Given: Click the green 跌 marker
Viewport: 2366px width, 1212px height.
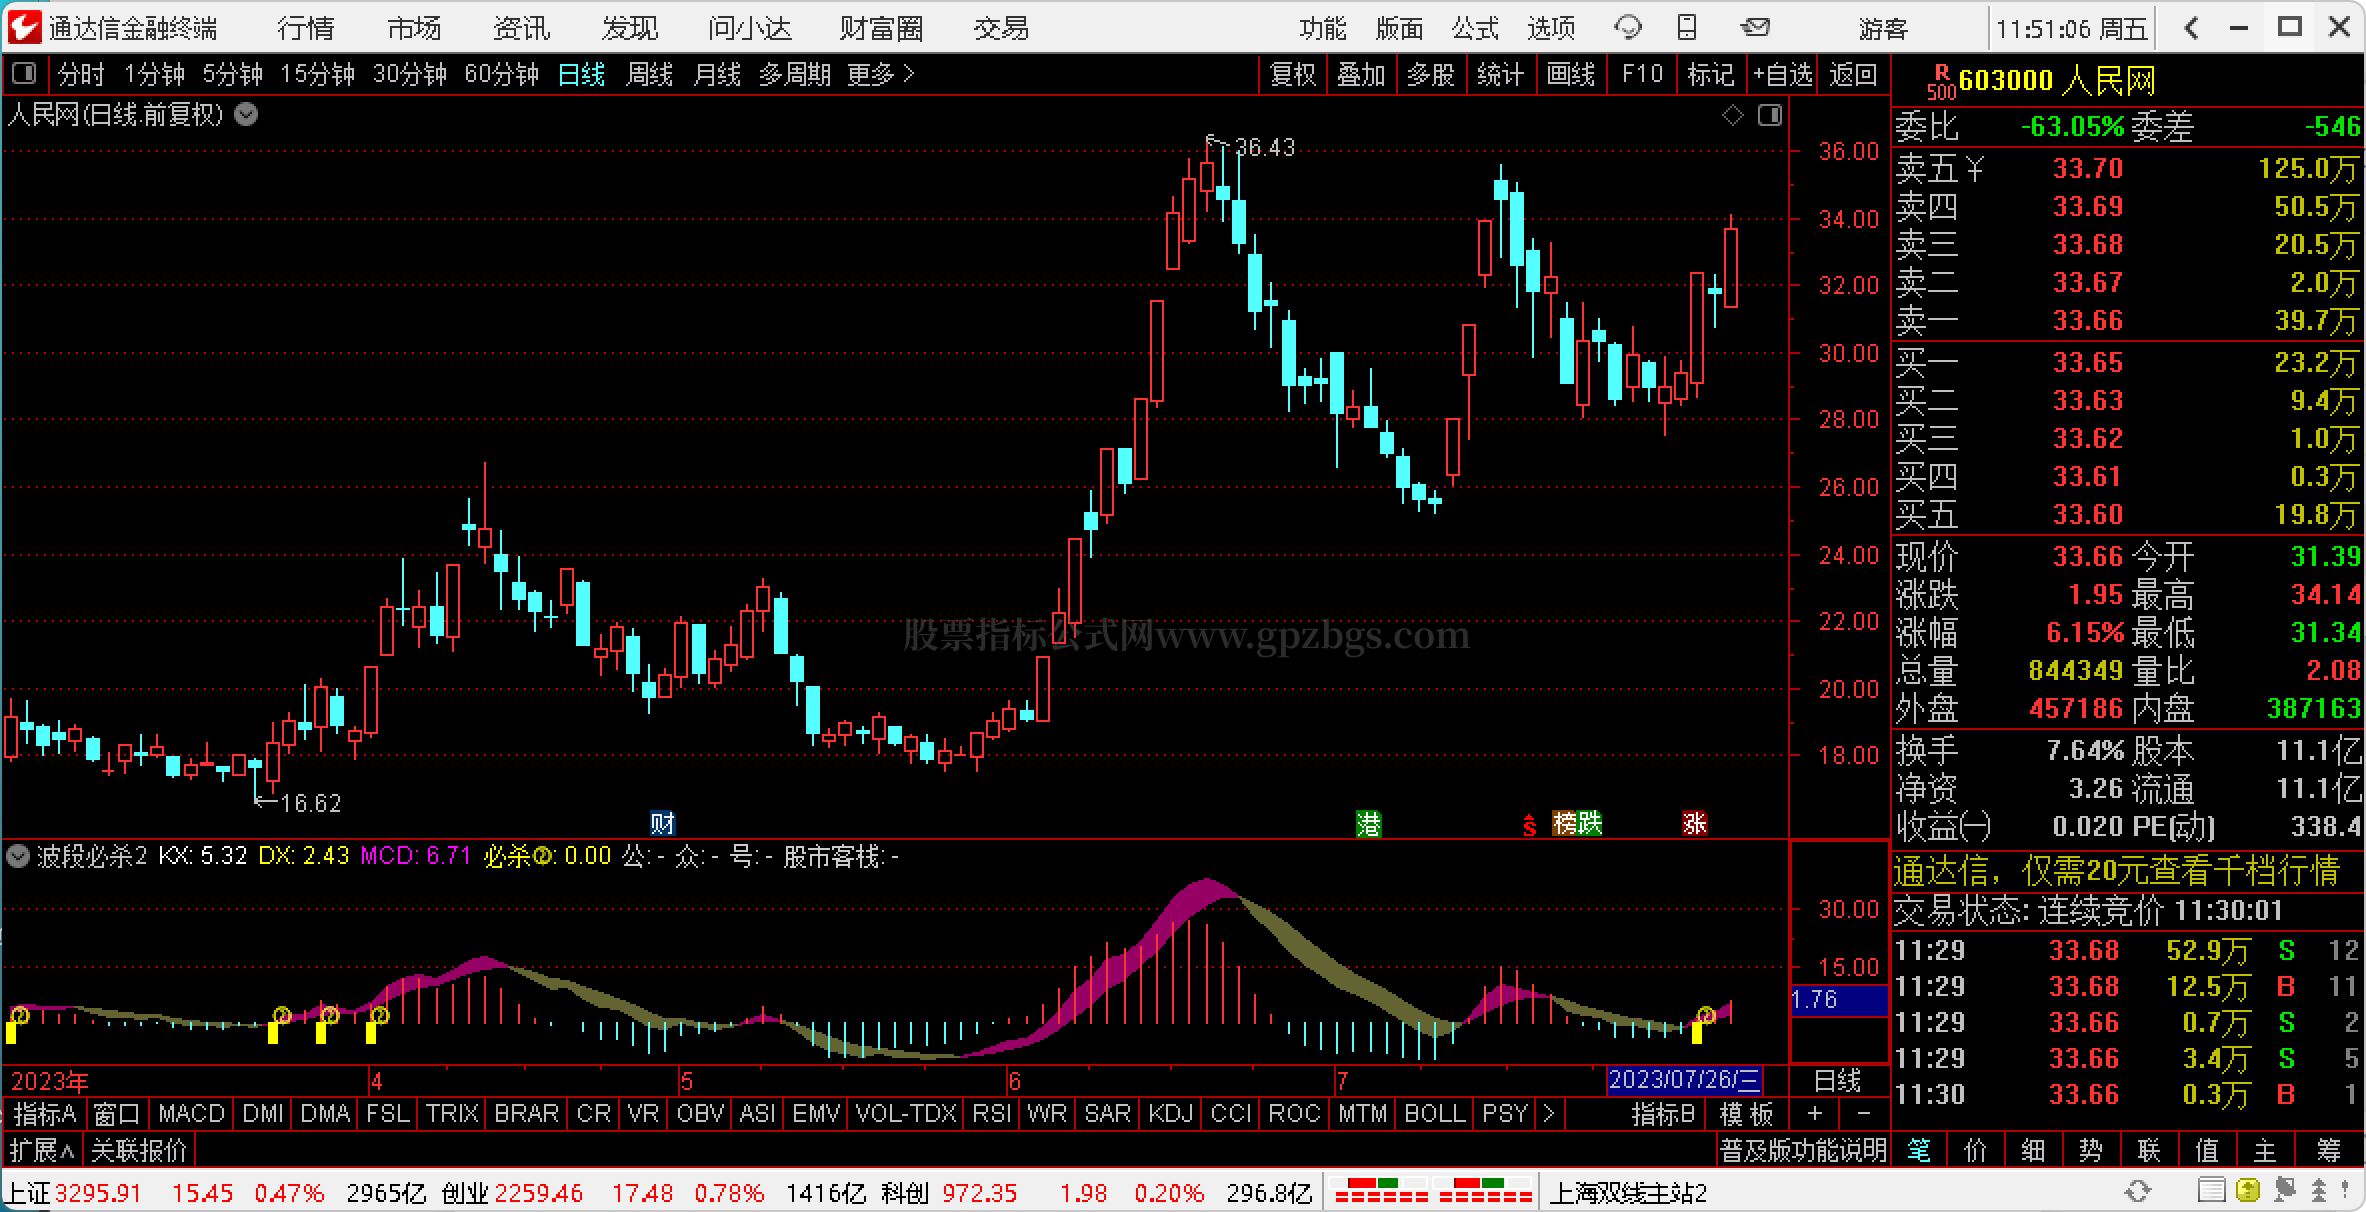Looking at the screenshot, I should pos(1589,823).
